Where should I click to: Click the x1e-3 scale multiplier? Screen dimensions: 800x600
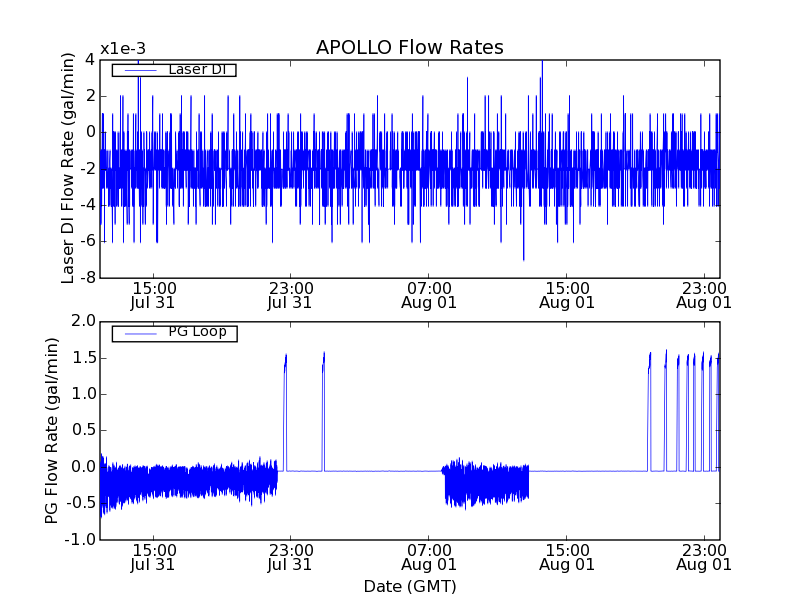123,49
